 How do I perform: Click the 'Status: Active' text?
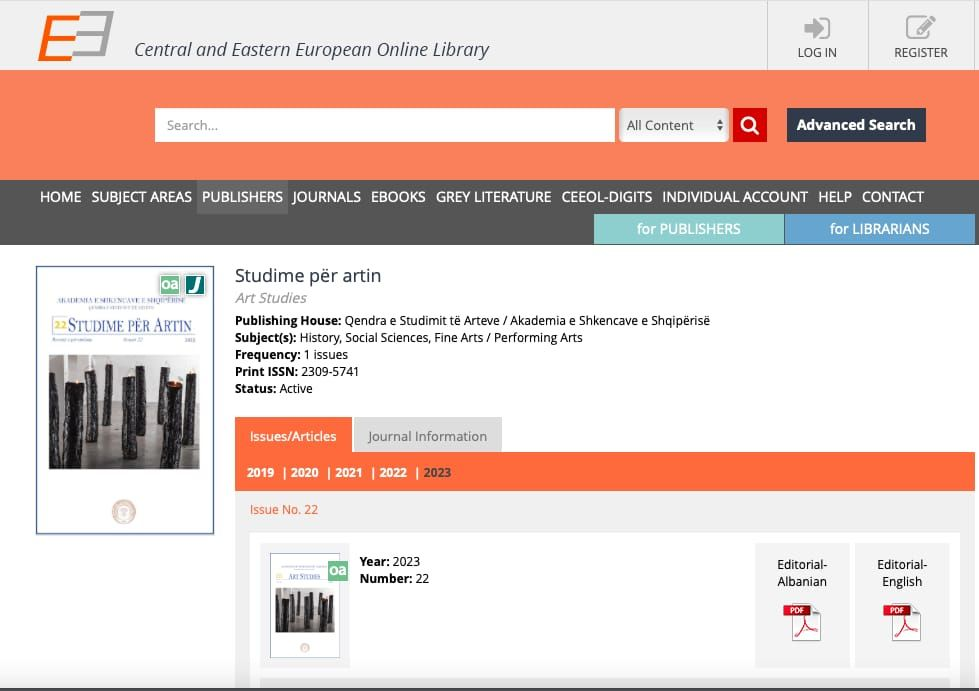click(273, 388)
